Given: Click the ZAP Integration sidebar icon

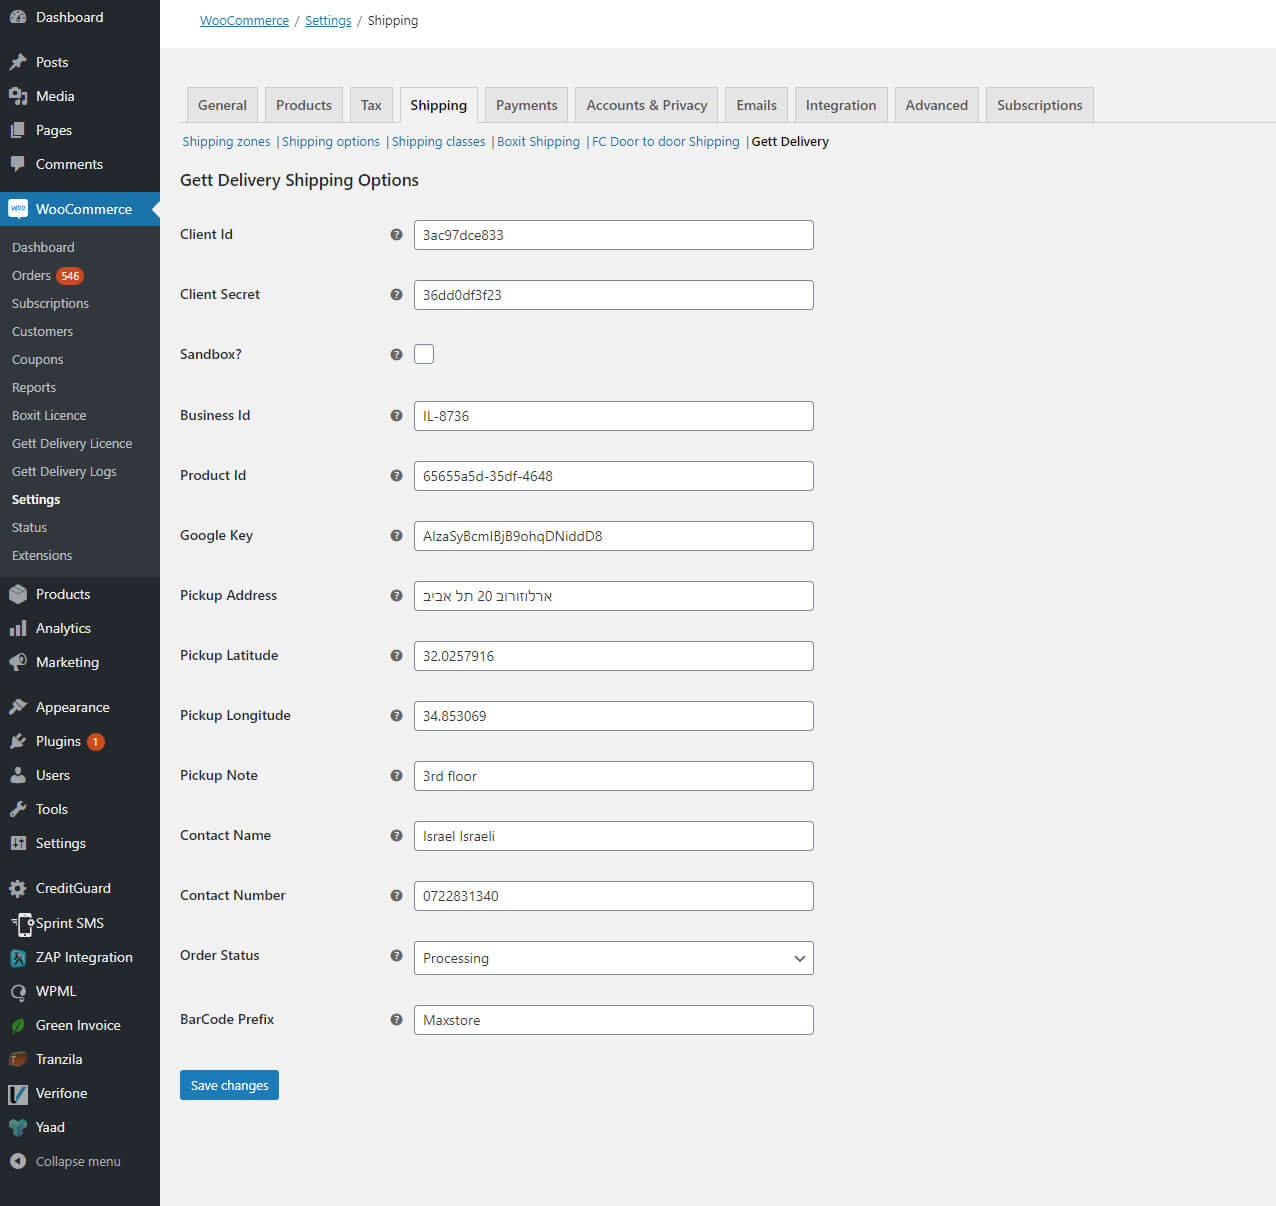Looking at the screenshot, I should pyautogui.click(x=18, y=957).
